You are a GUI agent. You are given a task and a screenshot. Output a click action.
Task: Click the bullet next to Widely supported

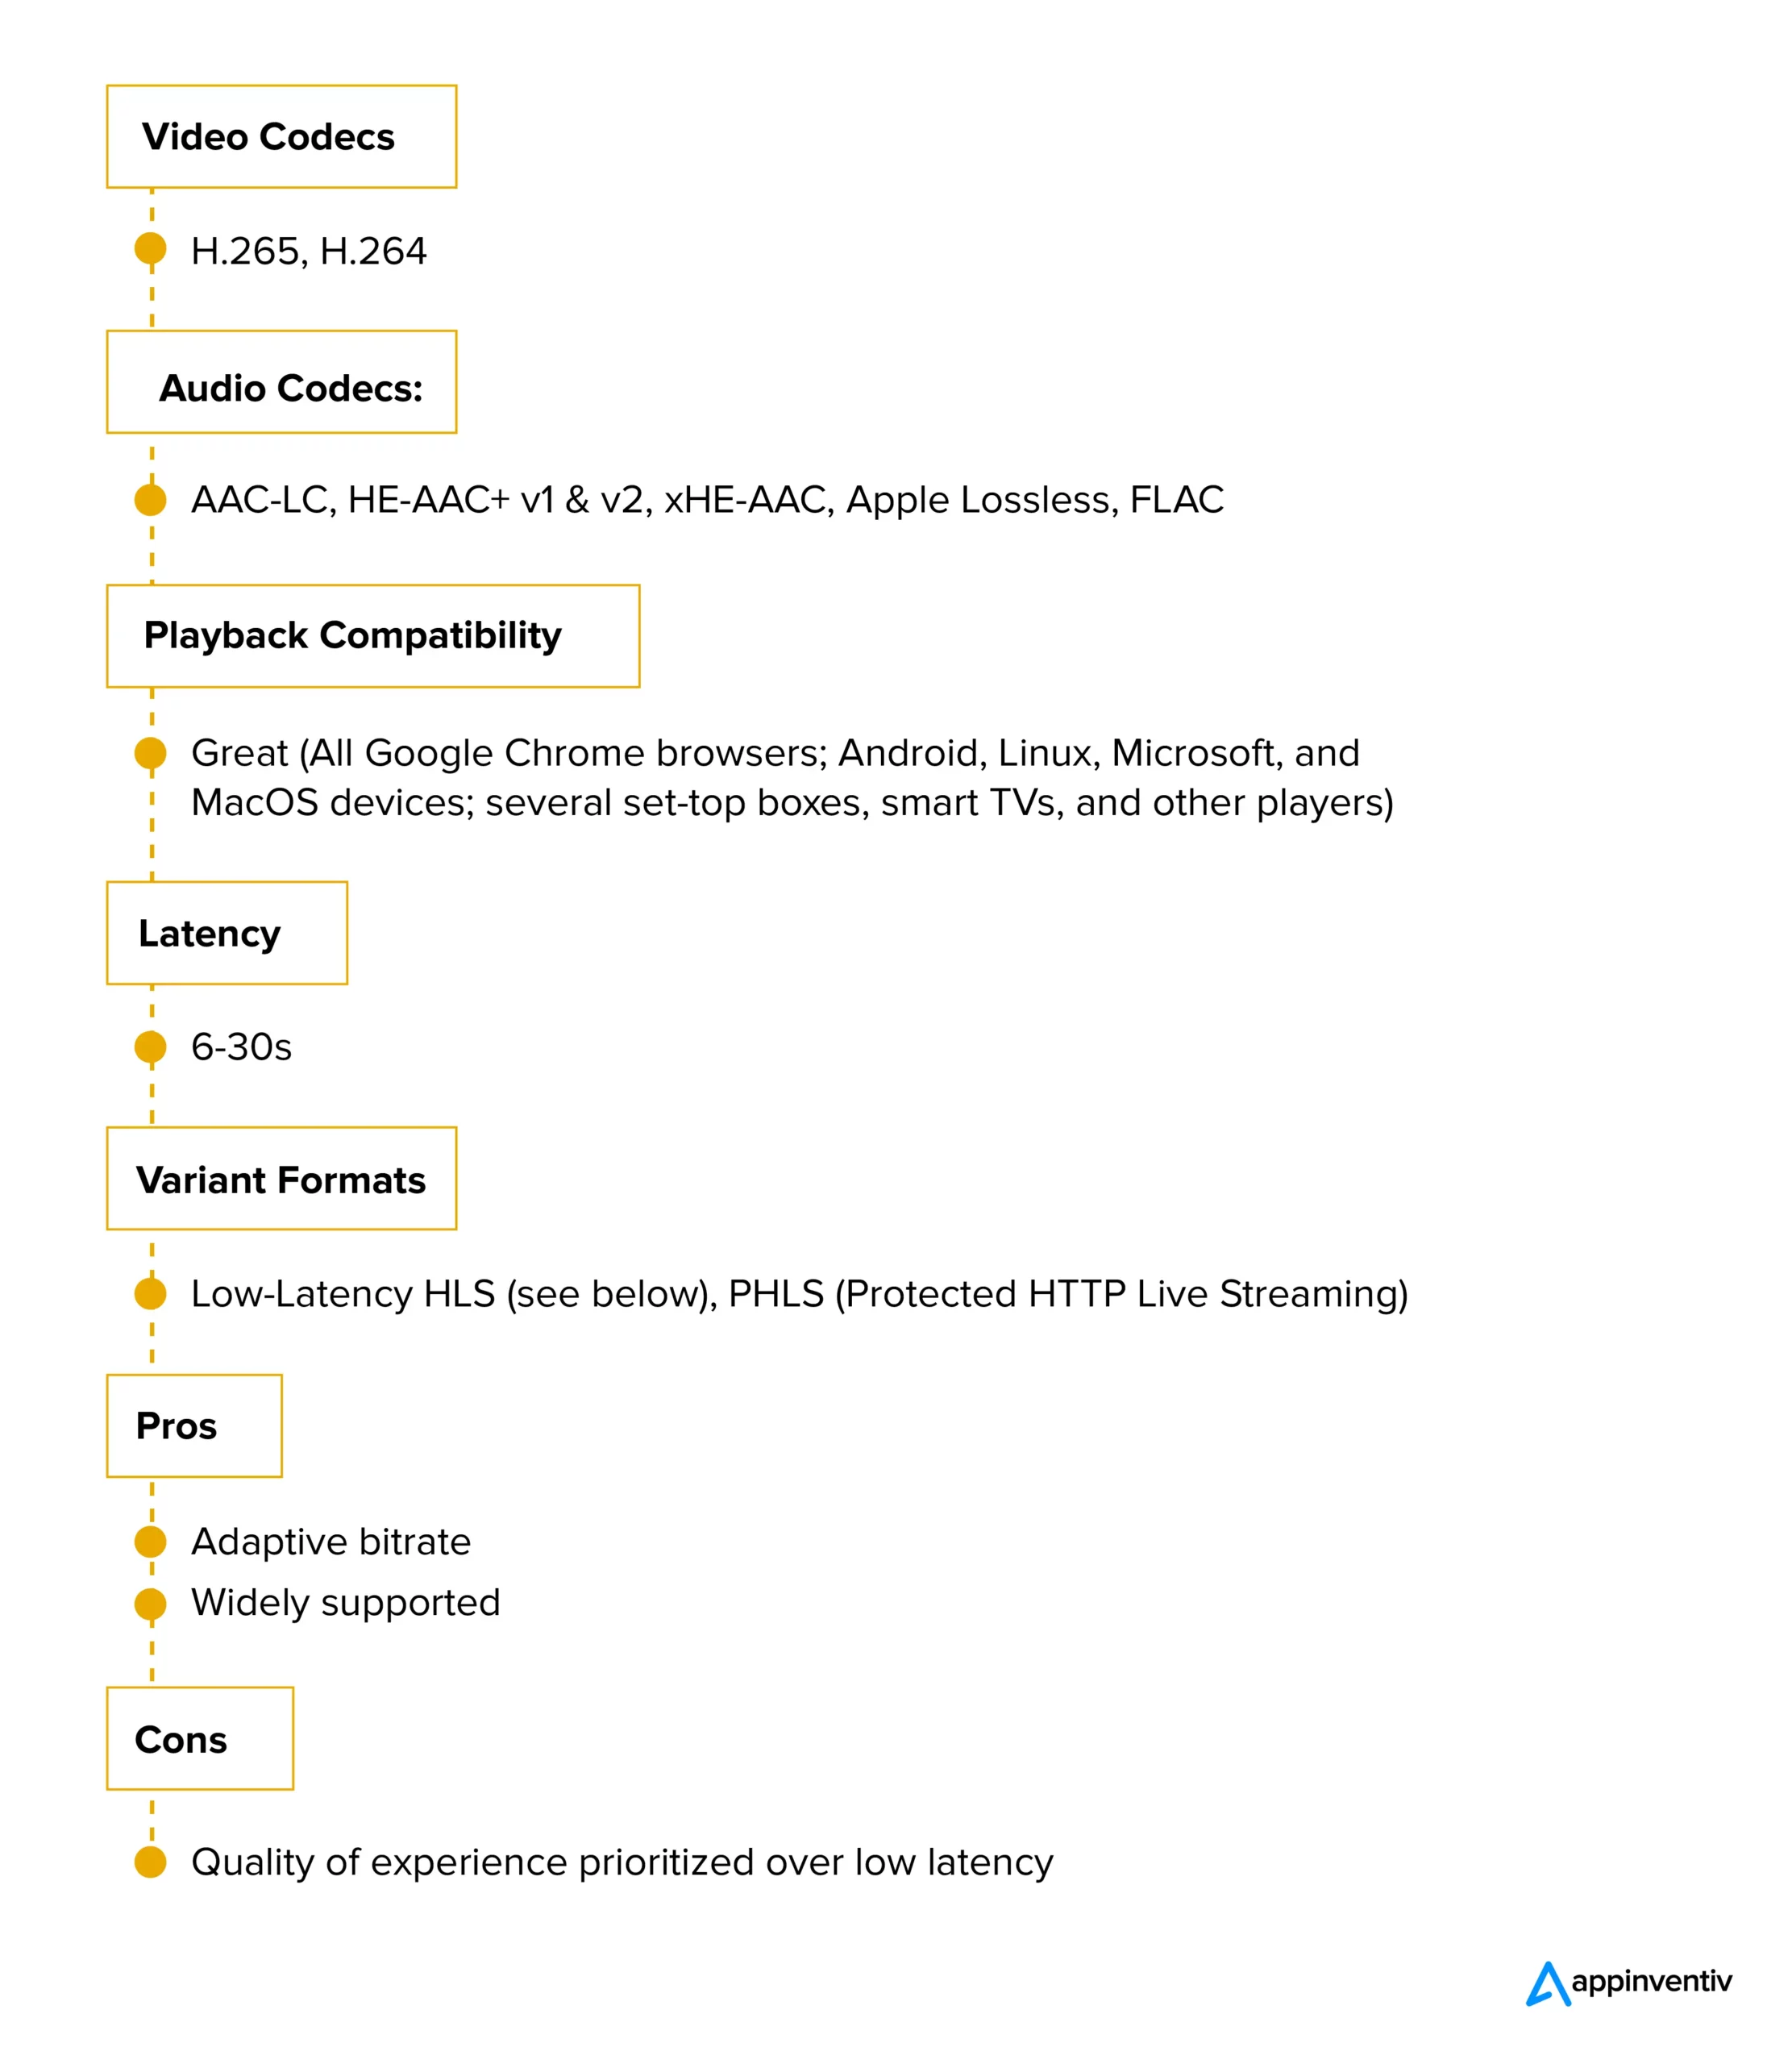point(151,1603)
